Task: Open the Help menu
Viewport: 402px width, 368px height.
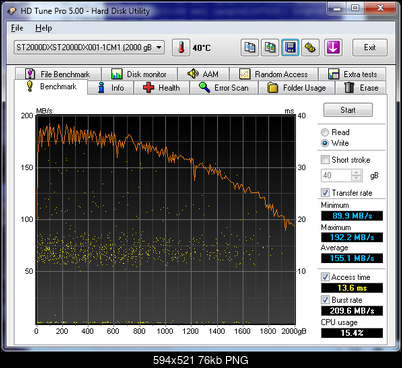Action: point(44,28)
